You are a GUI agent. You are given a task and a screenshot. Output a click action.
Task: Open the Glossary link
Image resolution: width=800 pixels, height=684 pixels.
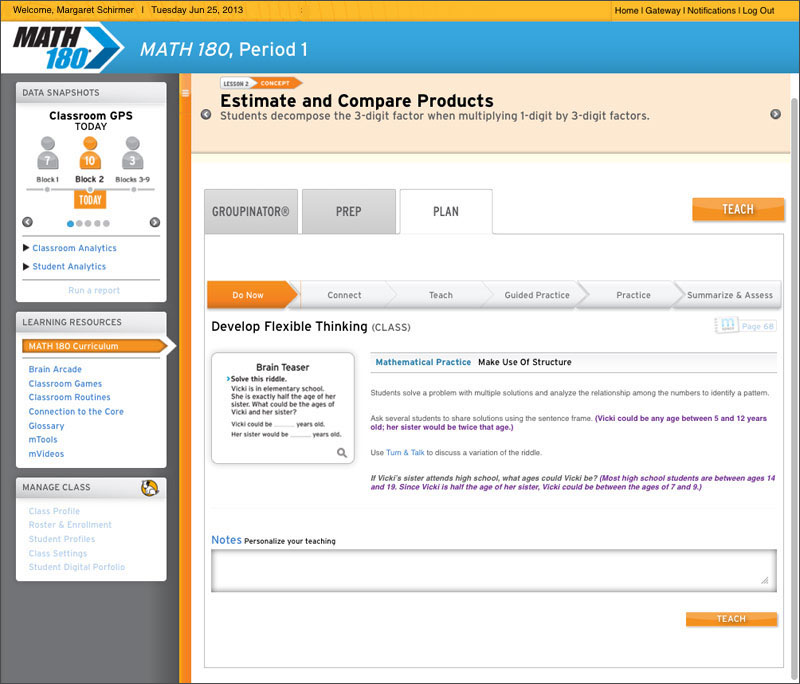(46, 426)
